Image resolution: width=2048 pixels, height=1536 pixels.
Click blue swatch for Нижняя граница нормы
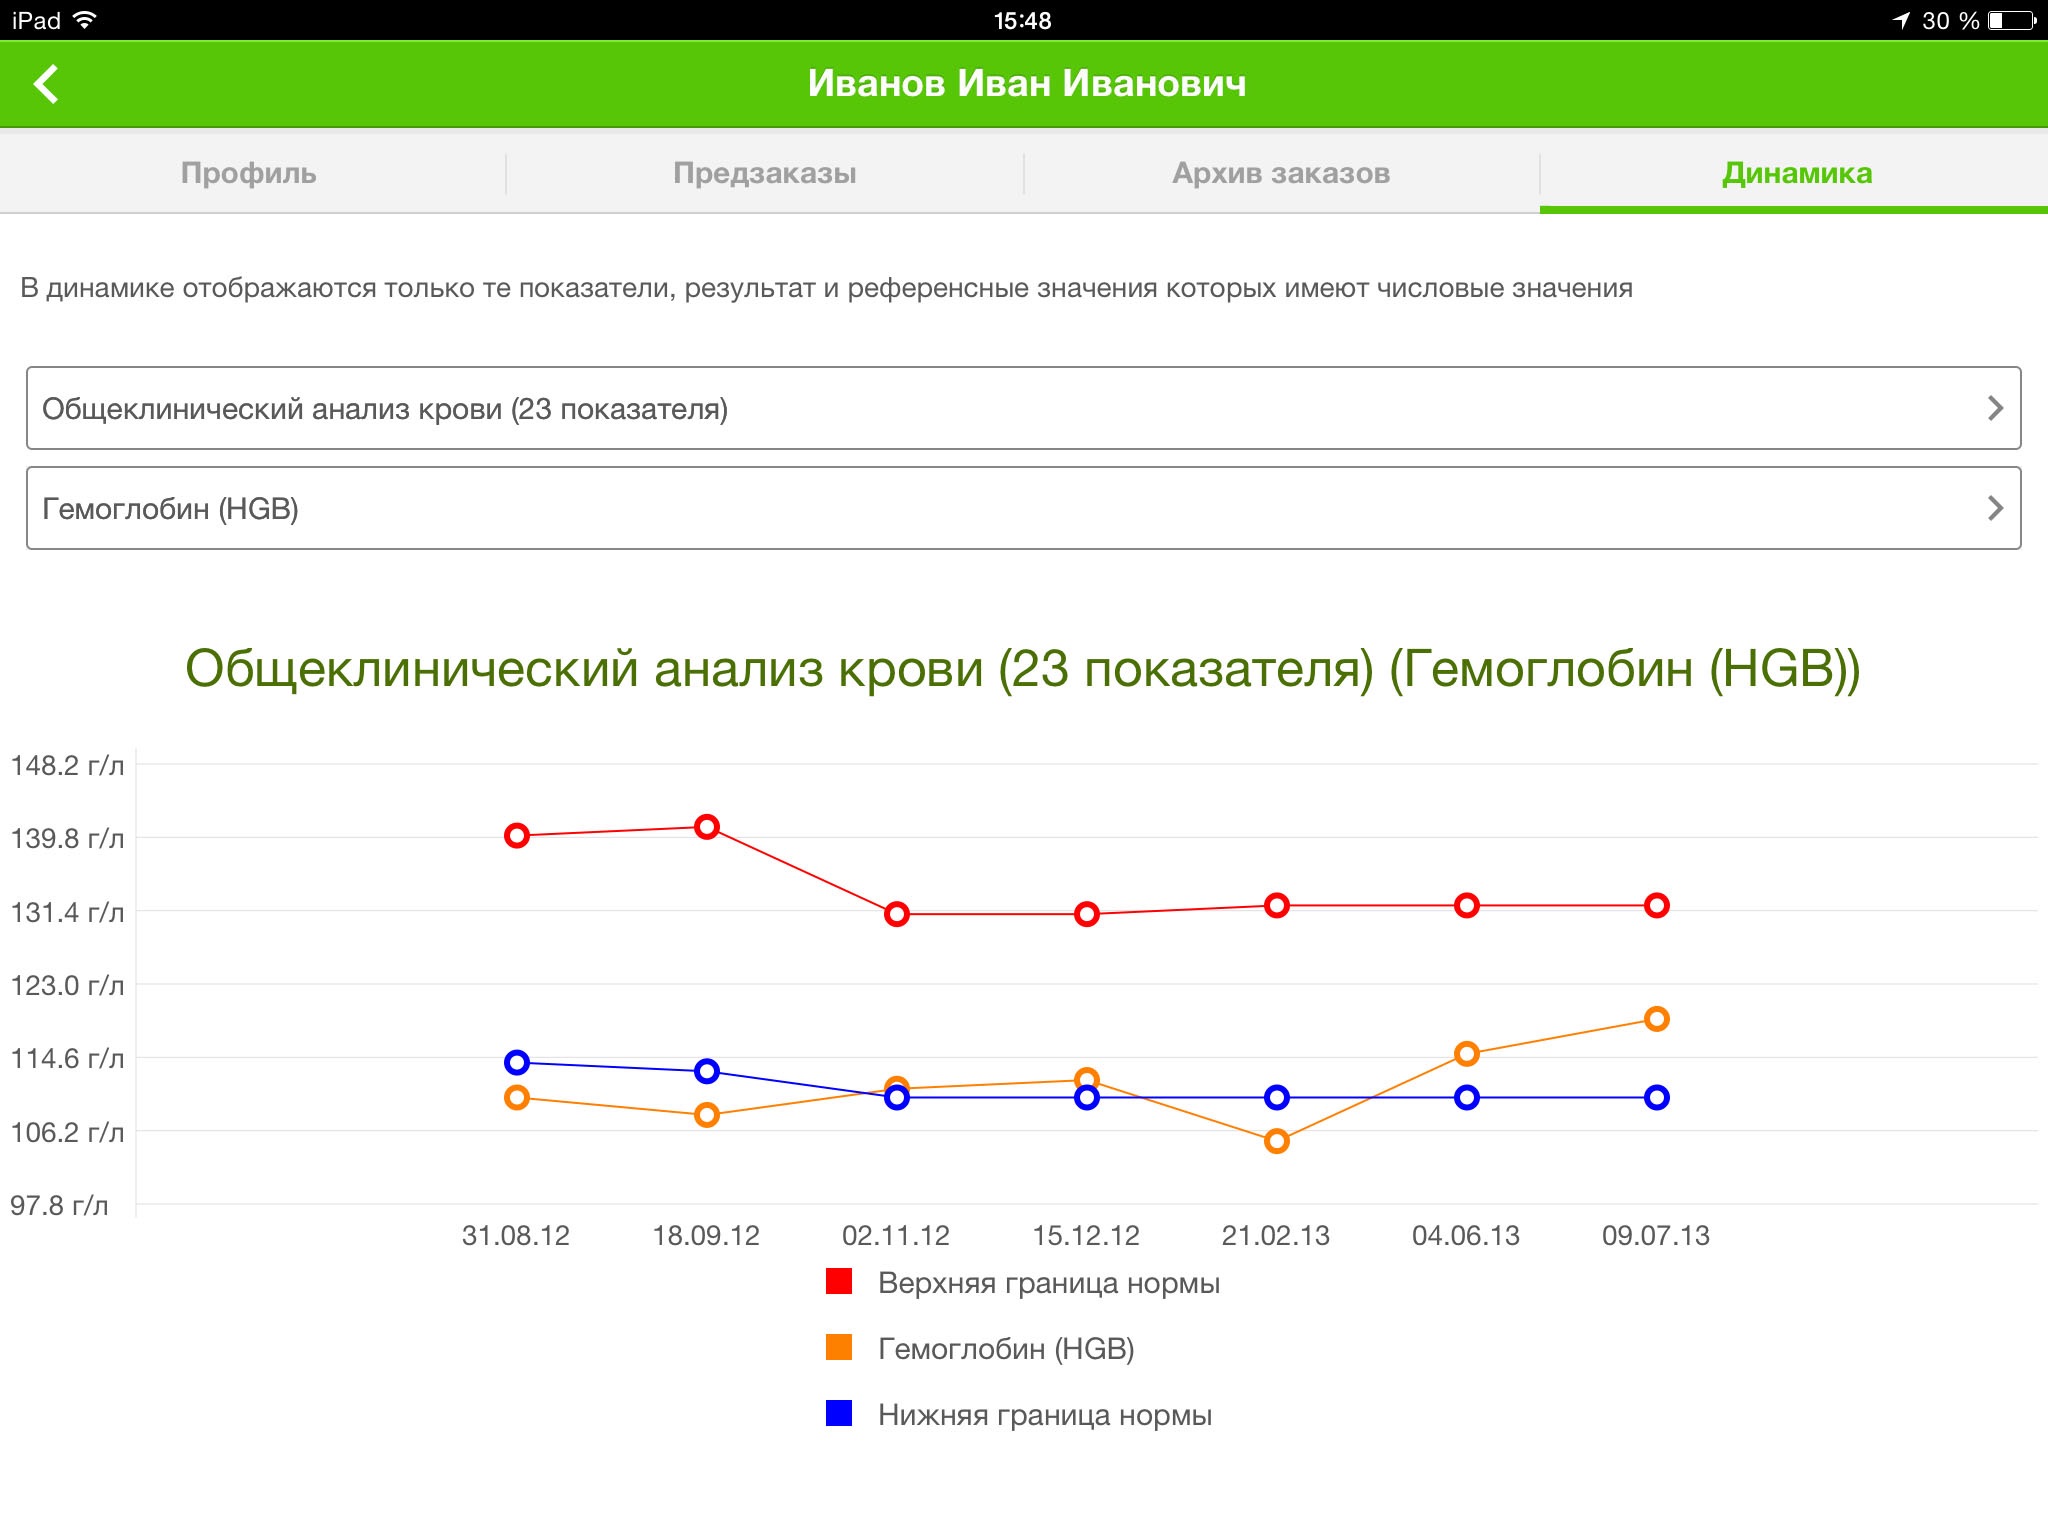[x=839, y=1413]
